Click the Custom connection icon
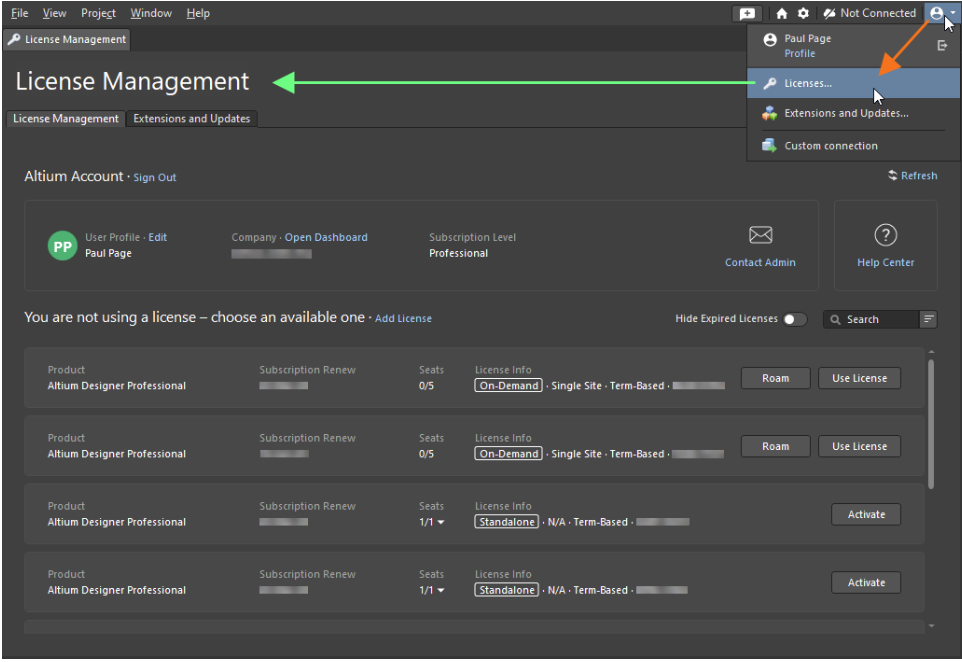Viewport: 962px width, 662px height. pos(769,146)
